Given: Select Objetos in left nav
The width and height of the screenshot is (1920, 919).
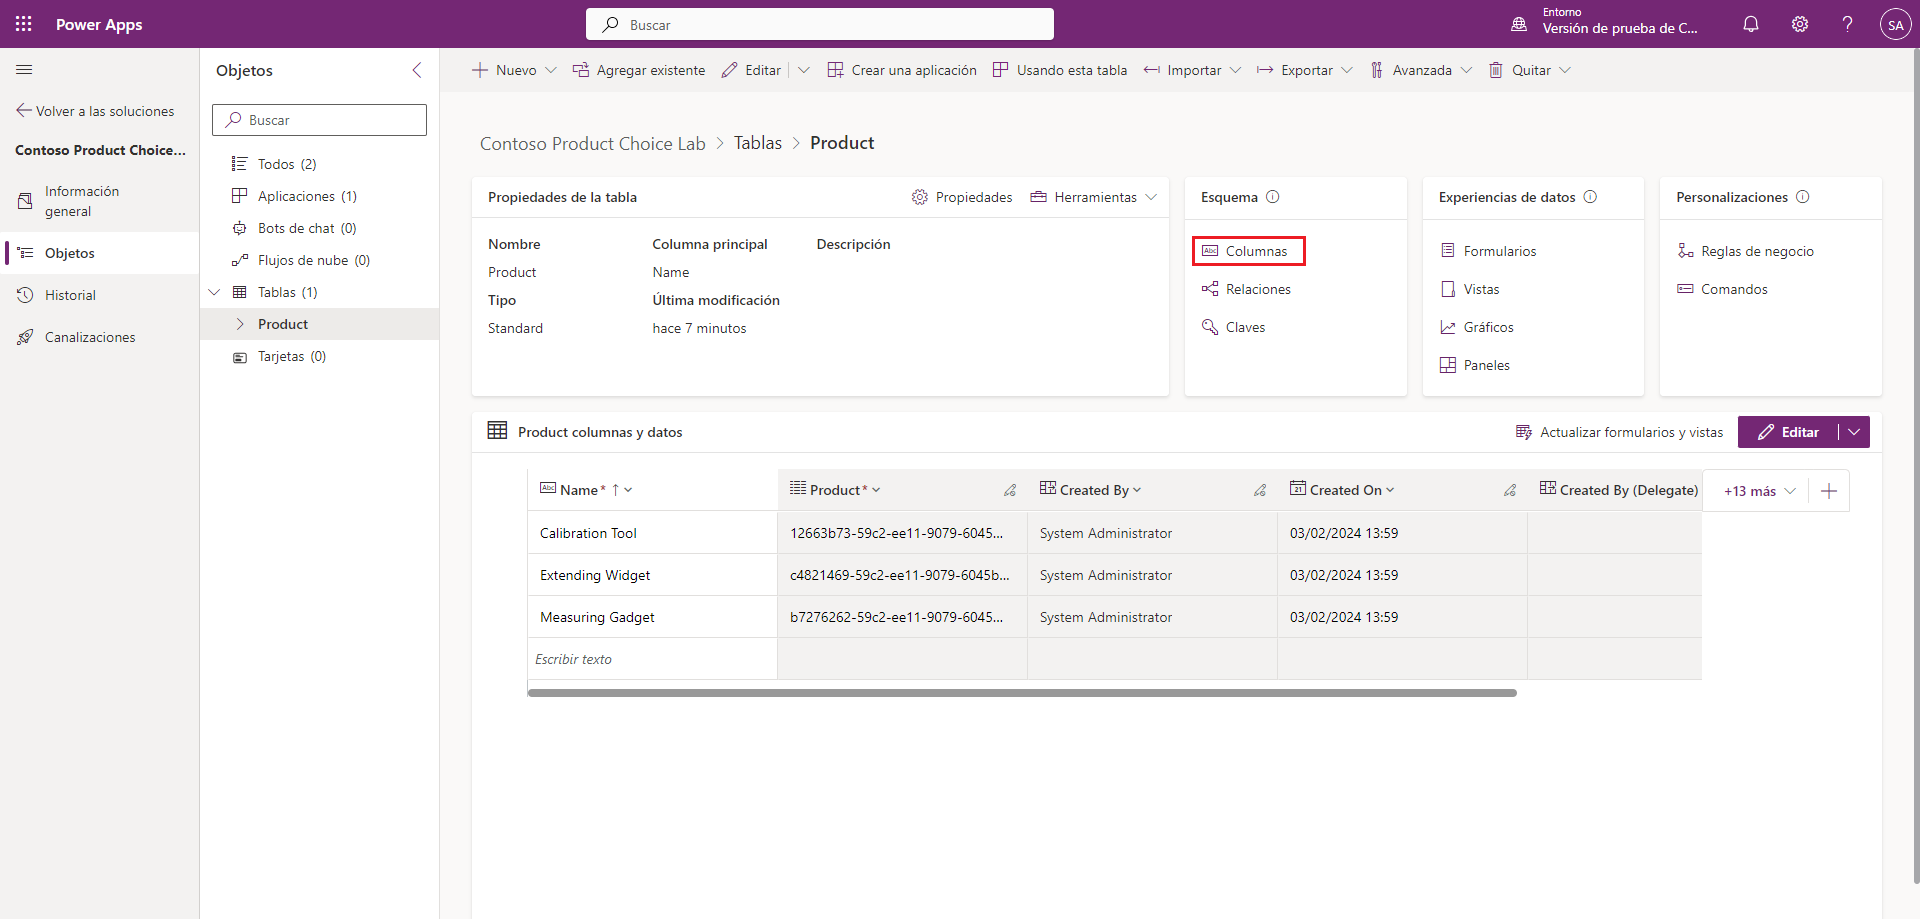Looking at the screenshot, I should coord(99,253).
